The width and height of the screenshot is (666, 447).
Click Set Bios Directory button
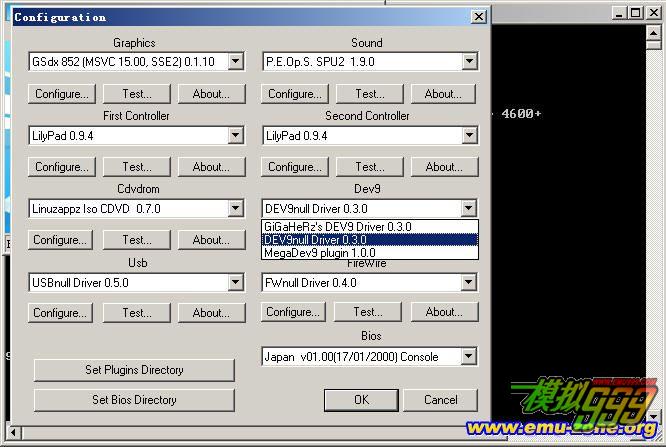click(x=134, y=400)
